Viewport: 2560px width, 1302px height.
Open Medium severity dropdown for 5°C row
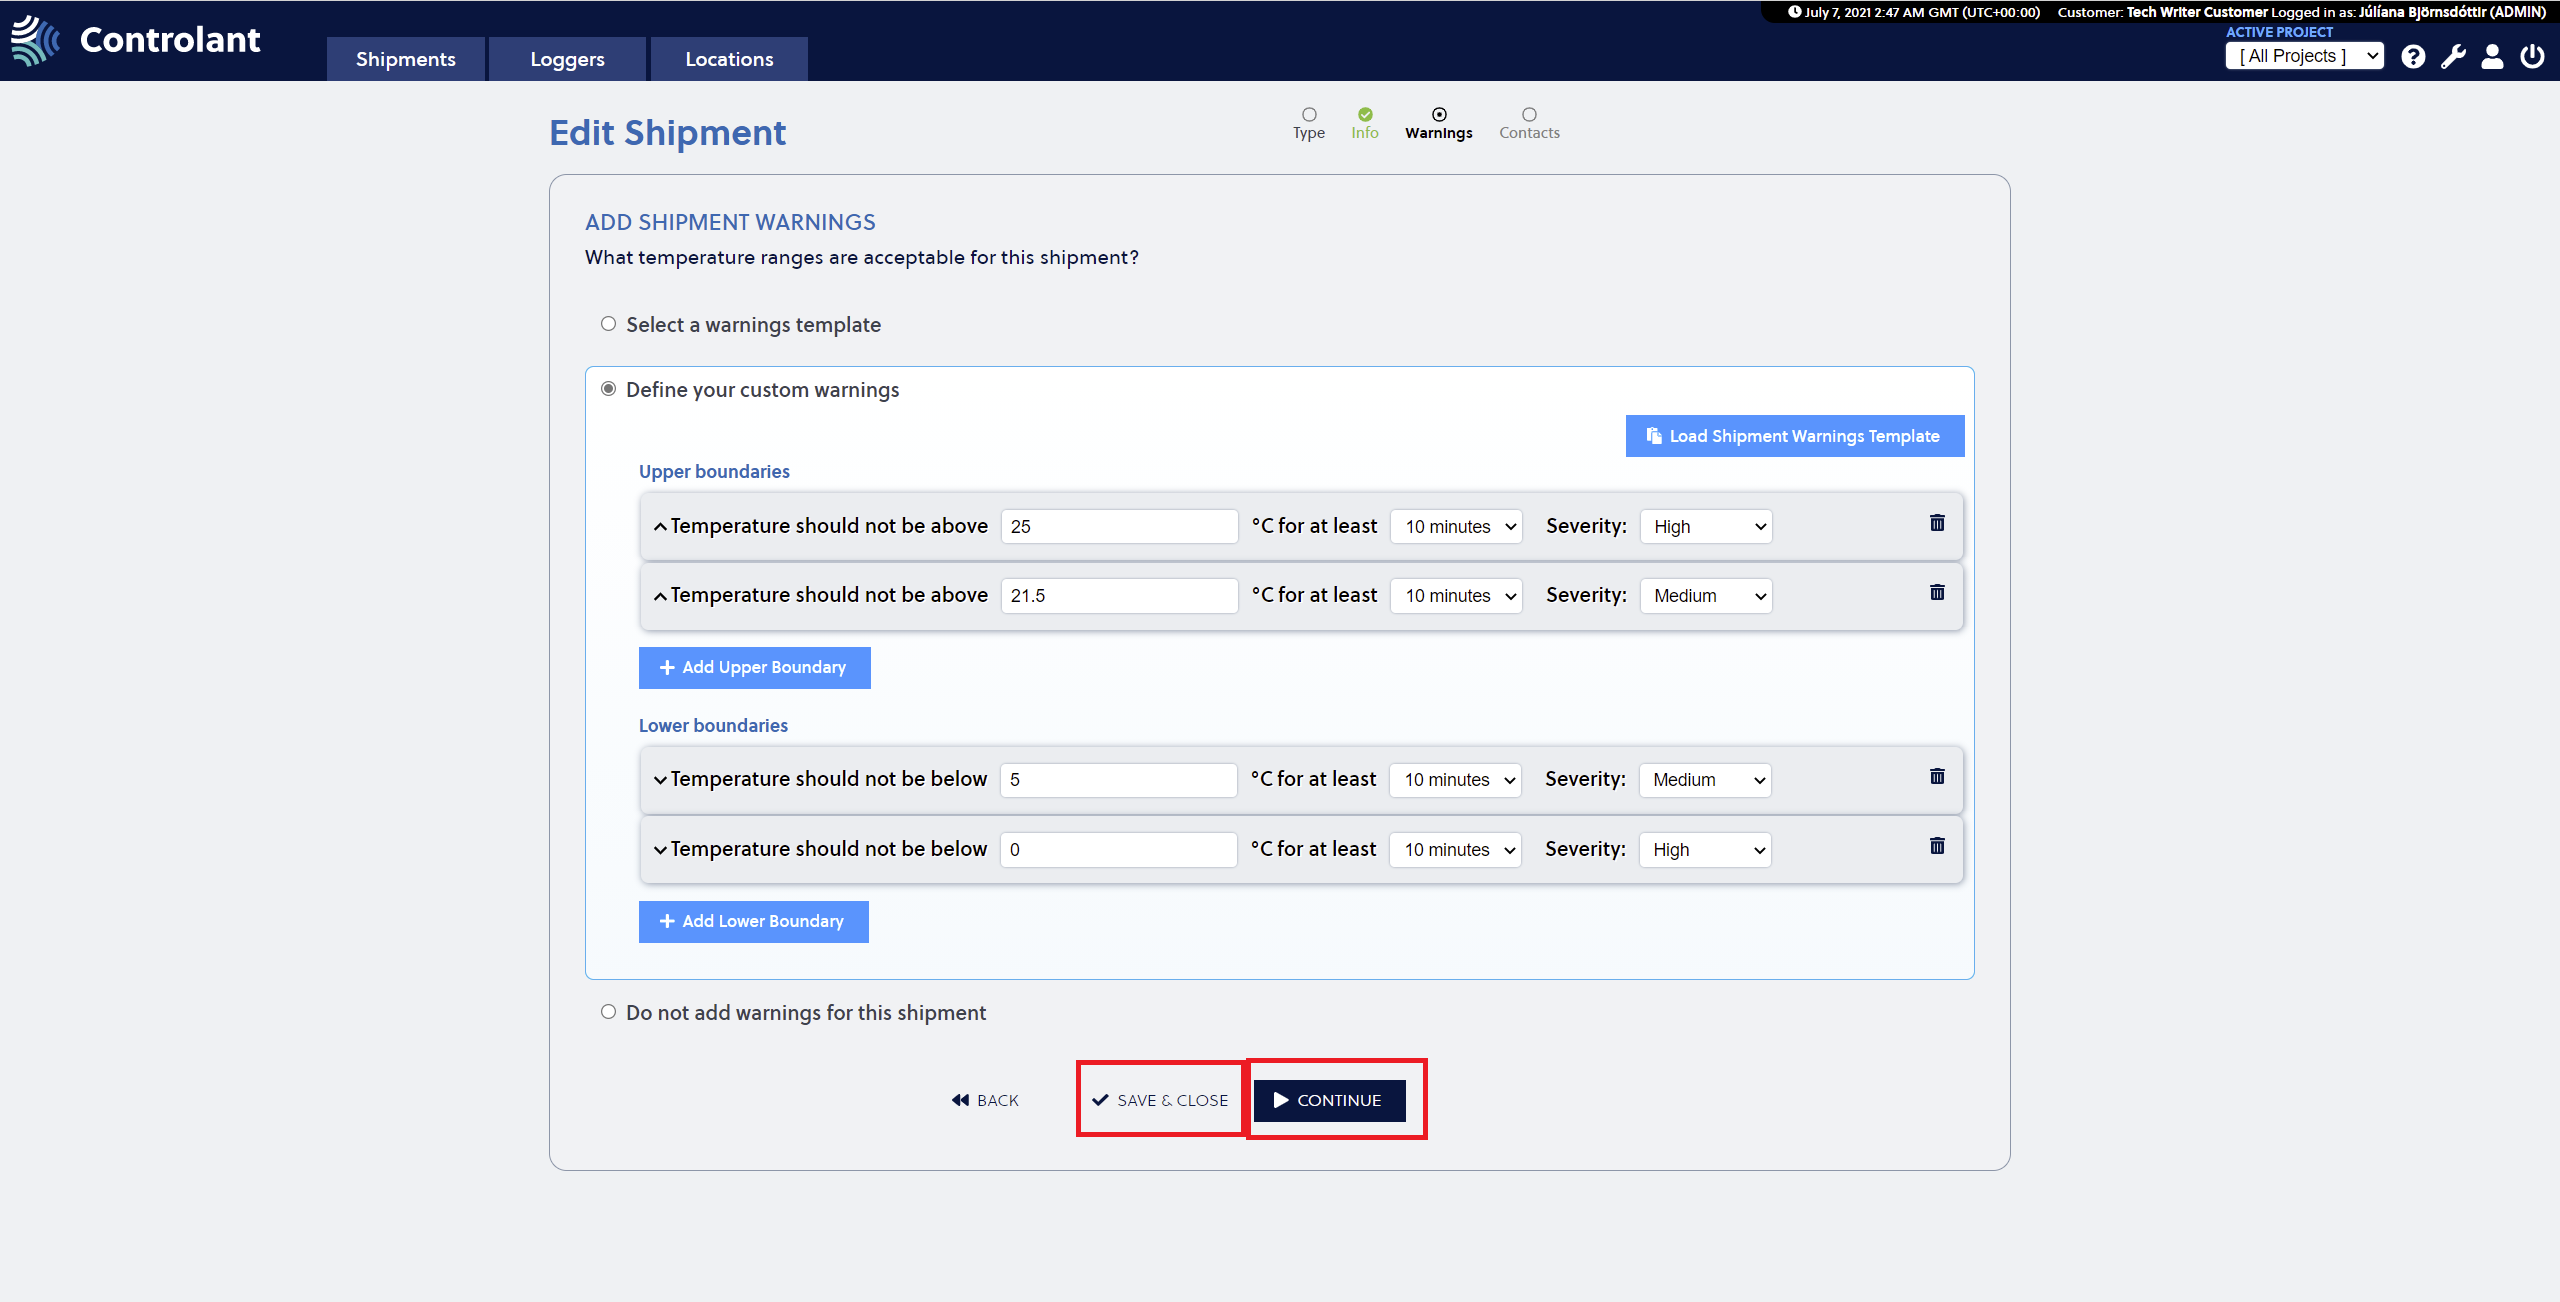click(x=1705, y=780)
